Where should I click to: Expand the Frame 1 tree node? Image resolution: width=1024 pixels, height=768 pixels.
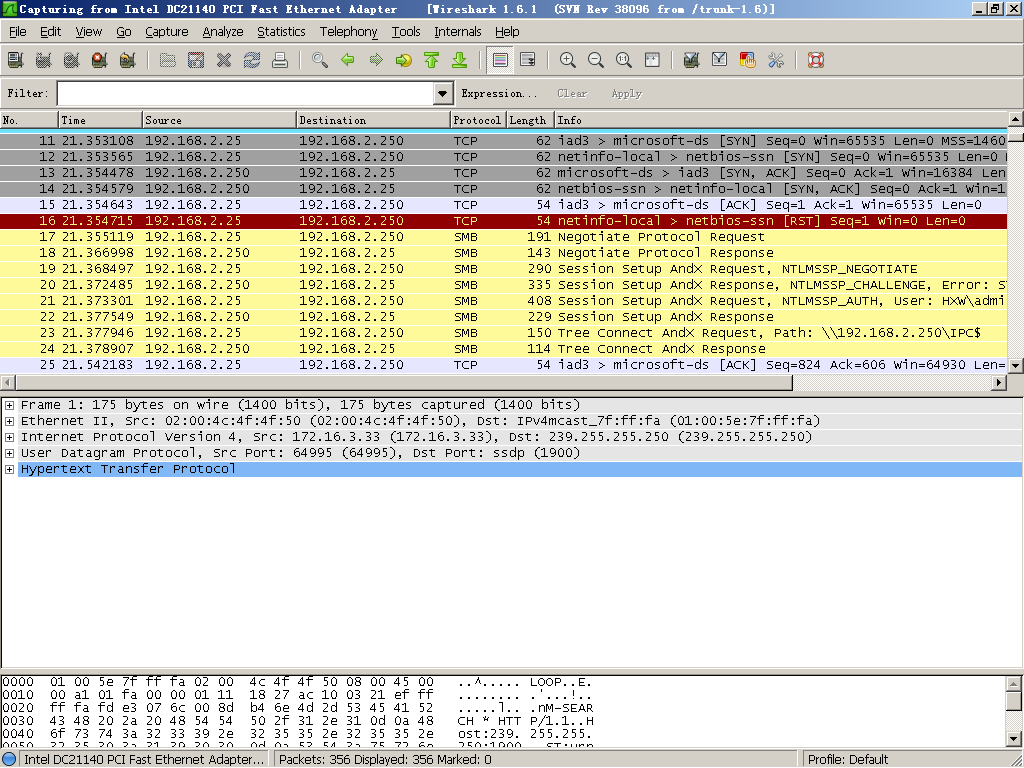9,405
